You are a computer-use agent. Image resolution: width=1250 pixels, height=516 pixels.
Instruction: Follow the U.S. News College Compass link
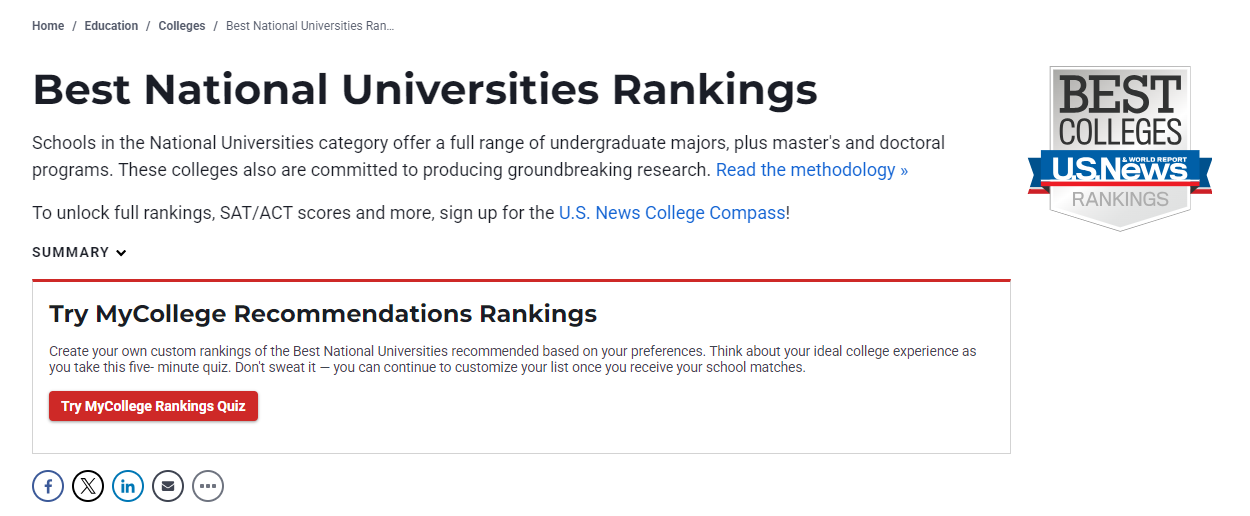tap(672, 213)
